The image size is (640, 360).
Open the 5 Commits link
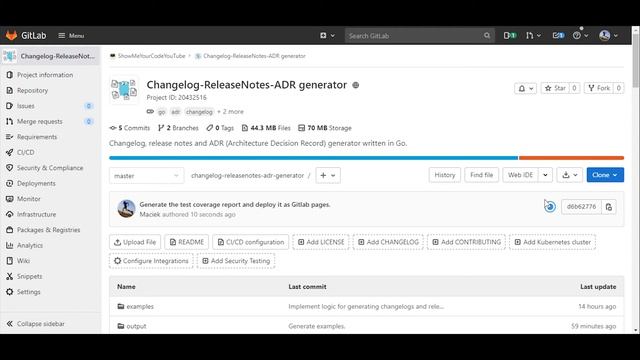pos(130,128)
